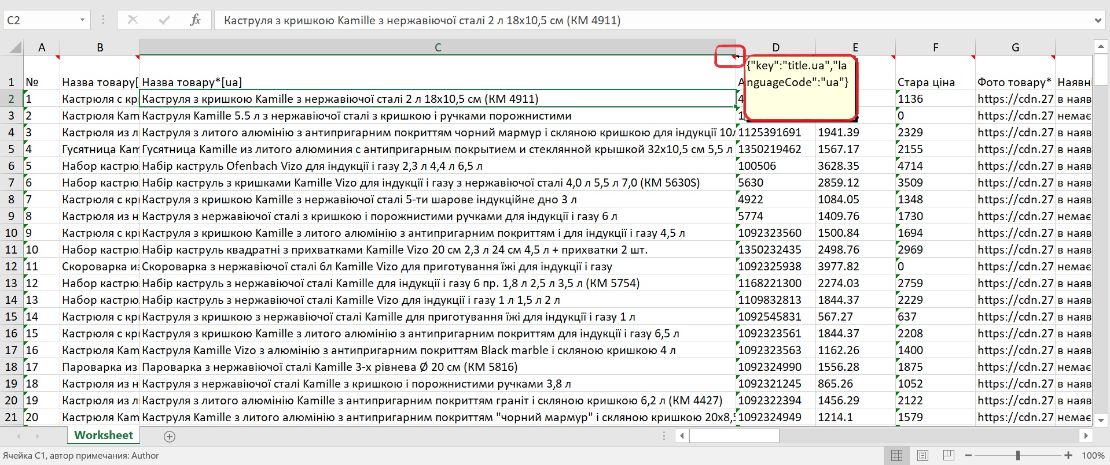Image resolution: width=1110 pixels, height=465 pixels.
Task: Click the Enter checkmark icon in formula bar
Action: (x=164, y=21)
